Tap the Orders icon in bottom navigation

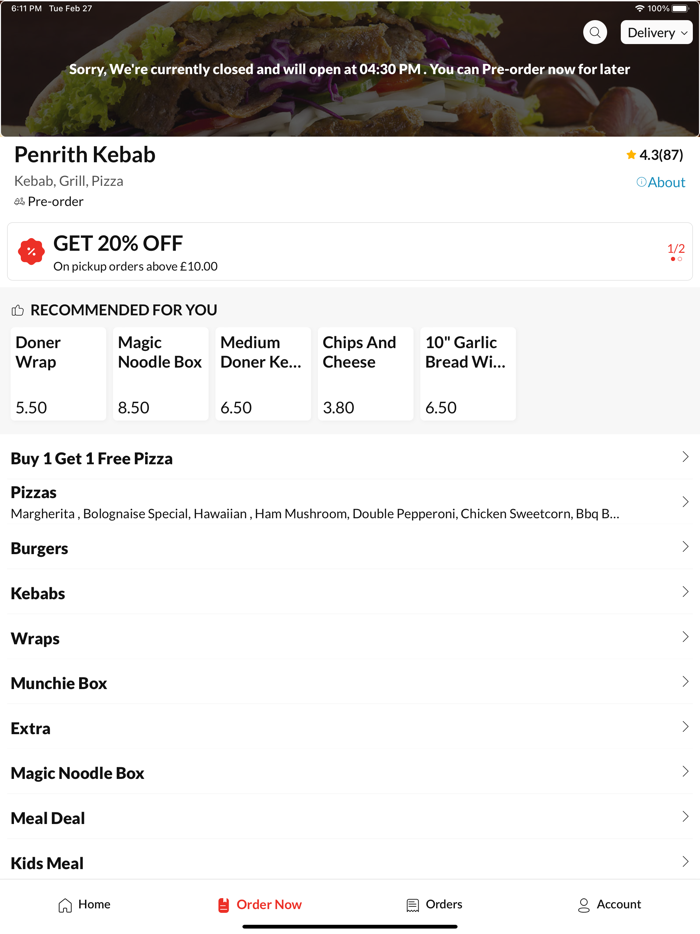410,905
